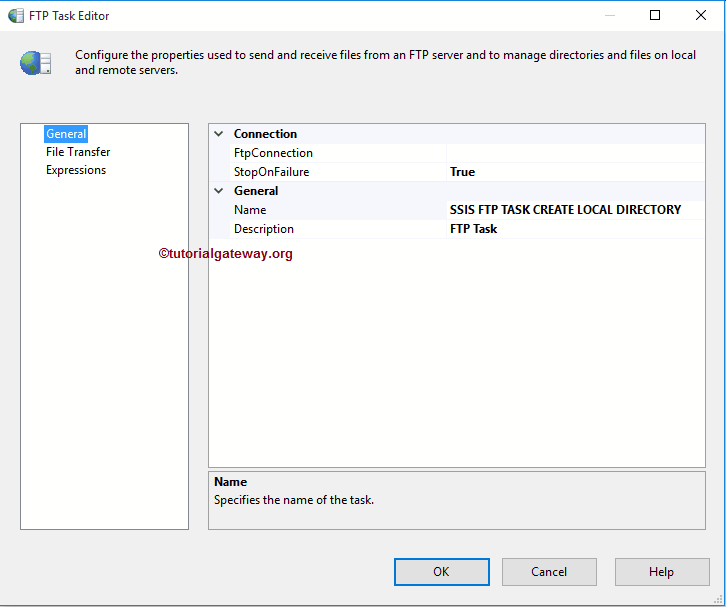Click the OK button
Viewport: 726px width, 607px height.
(442, 572)
